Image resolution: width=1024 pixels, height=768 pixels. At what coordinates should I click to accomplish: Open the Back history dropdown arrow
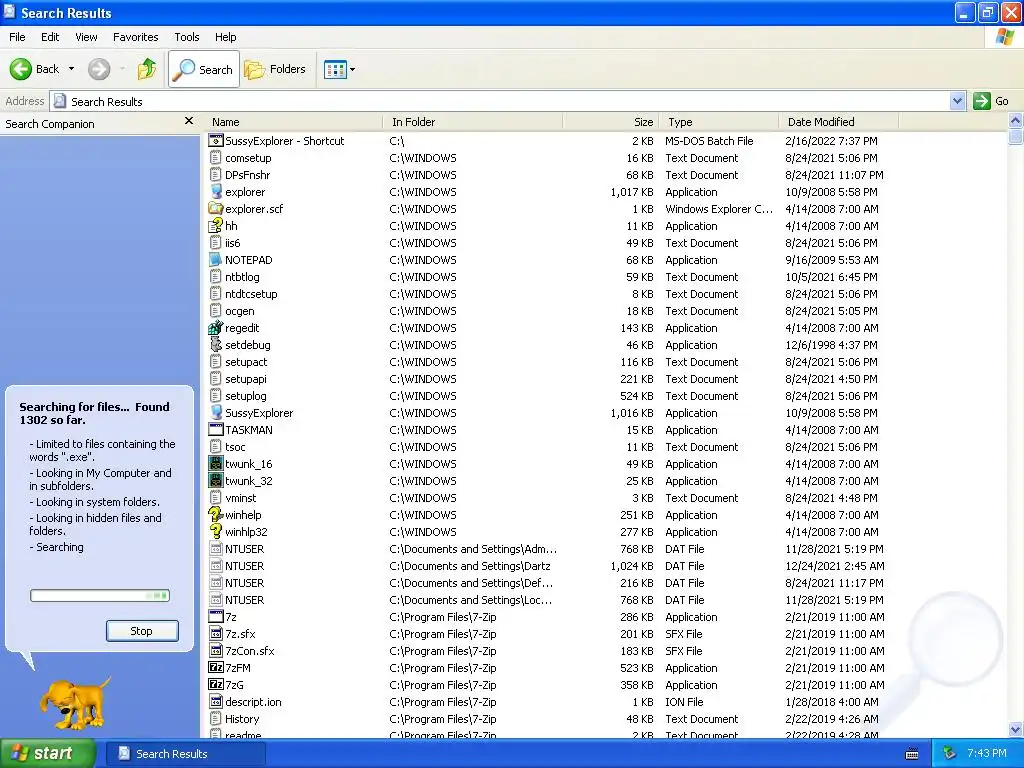point(71,69)
